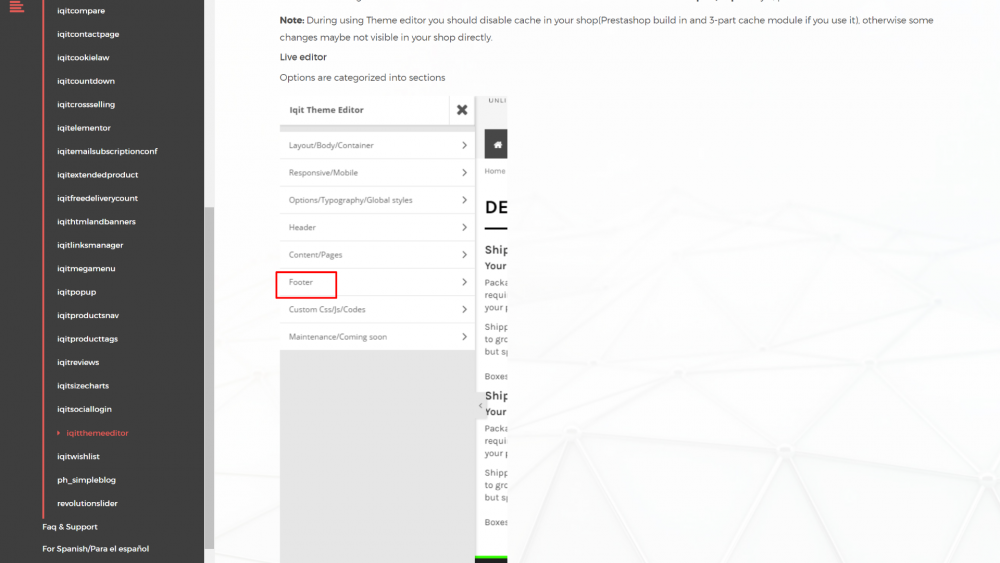Collapse the editor panel with left arrow
Screen dimensions: 1000x563
point(480,406)
